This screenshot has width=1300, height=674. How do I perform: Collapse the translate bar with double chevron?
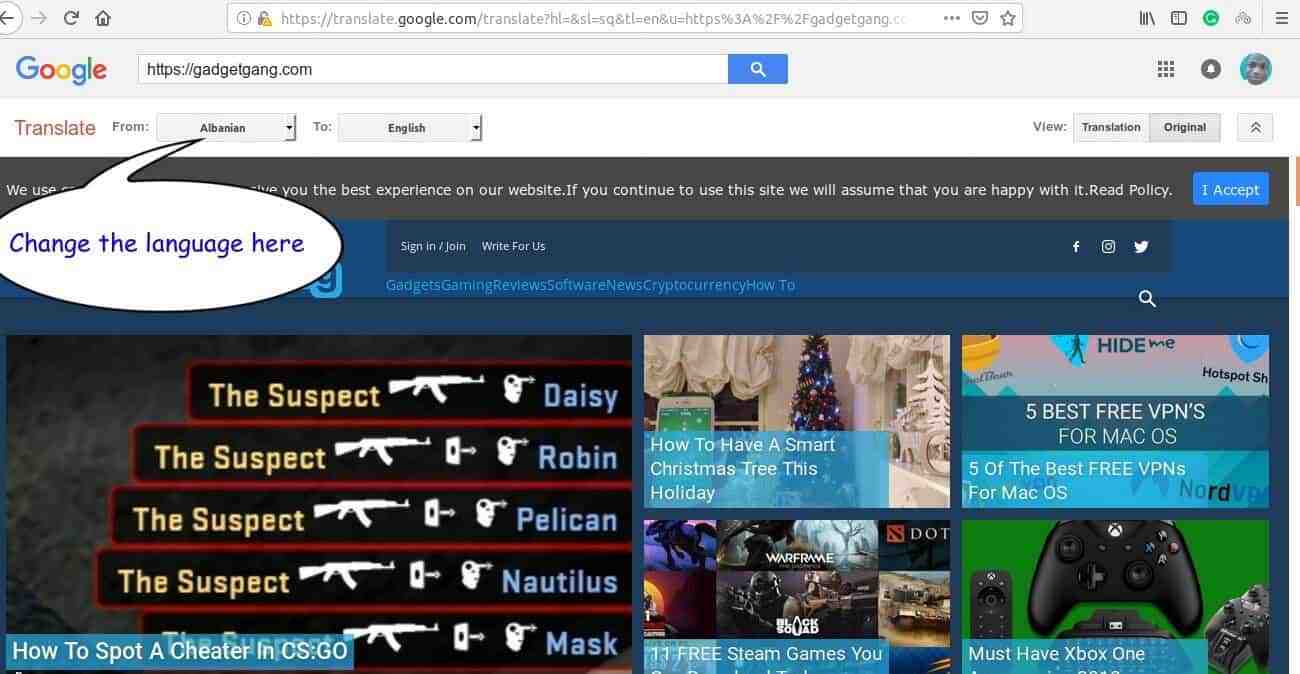tap(1255, 127)
